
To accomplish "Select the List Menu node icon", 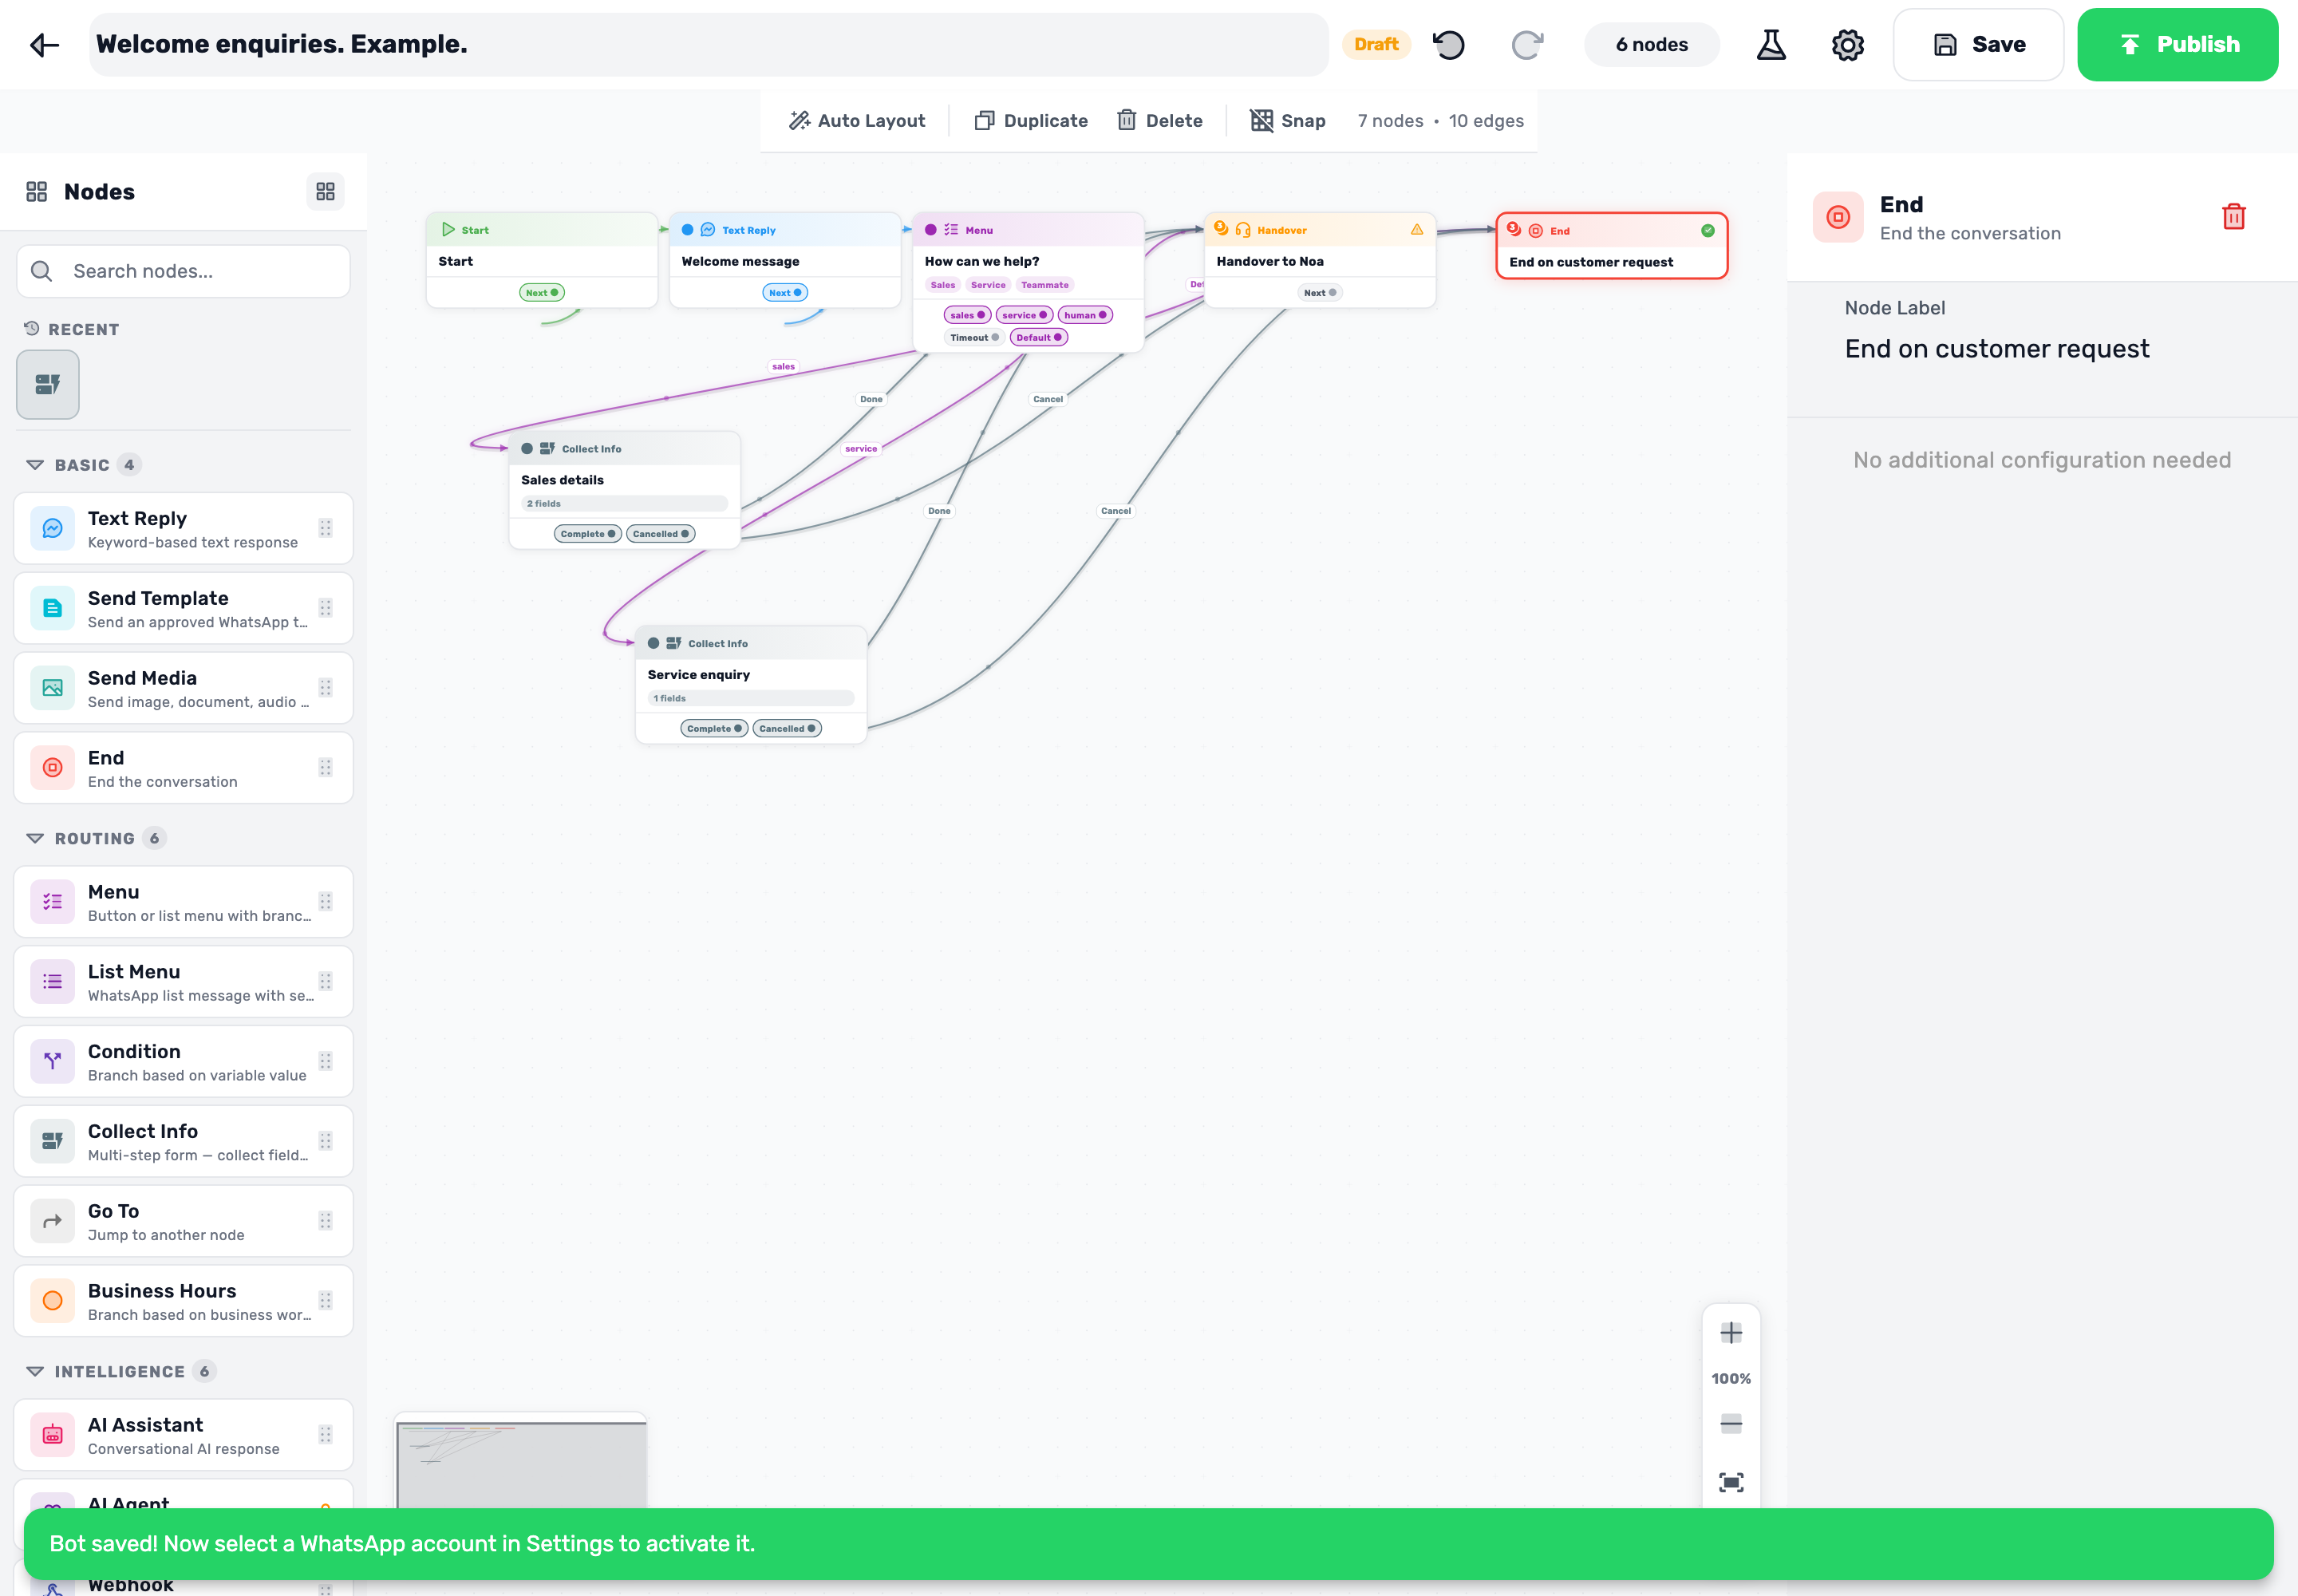I will coord(52,982).
